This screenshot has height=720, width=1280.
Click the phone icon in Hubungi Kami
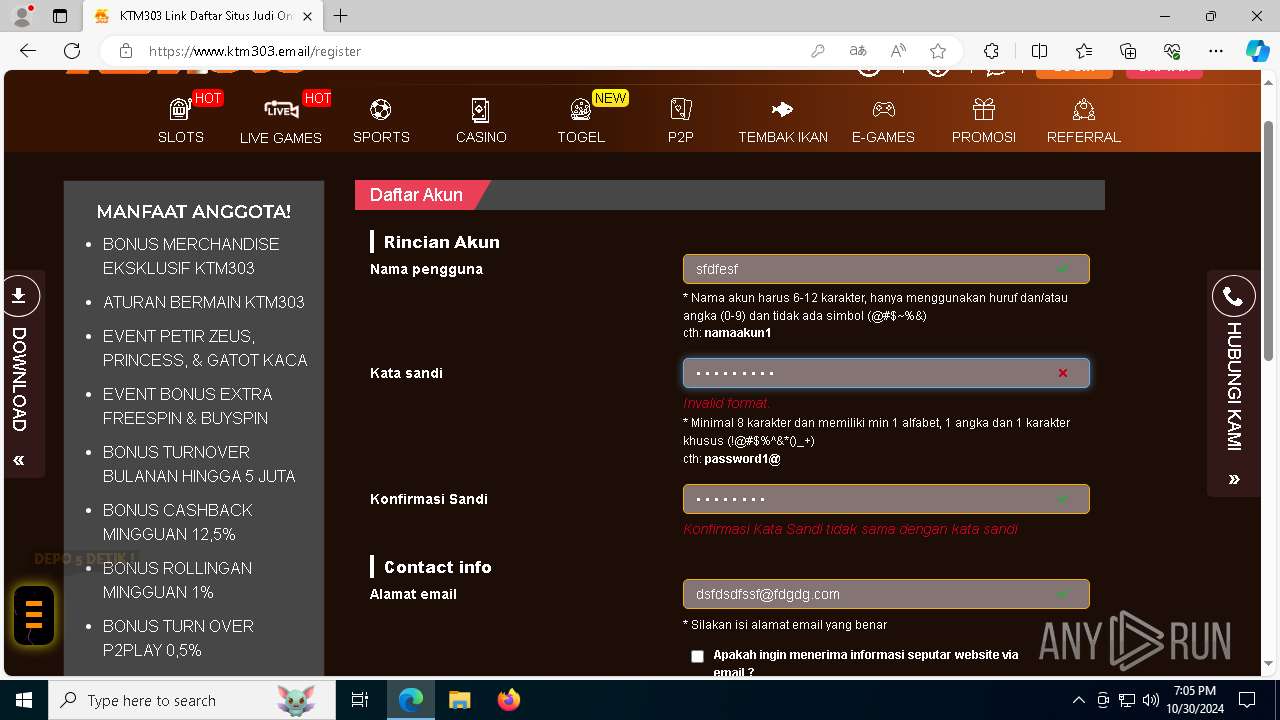pyautogui.click(x=1233, y=297)
